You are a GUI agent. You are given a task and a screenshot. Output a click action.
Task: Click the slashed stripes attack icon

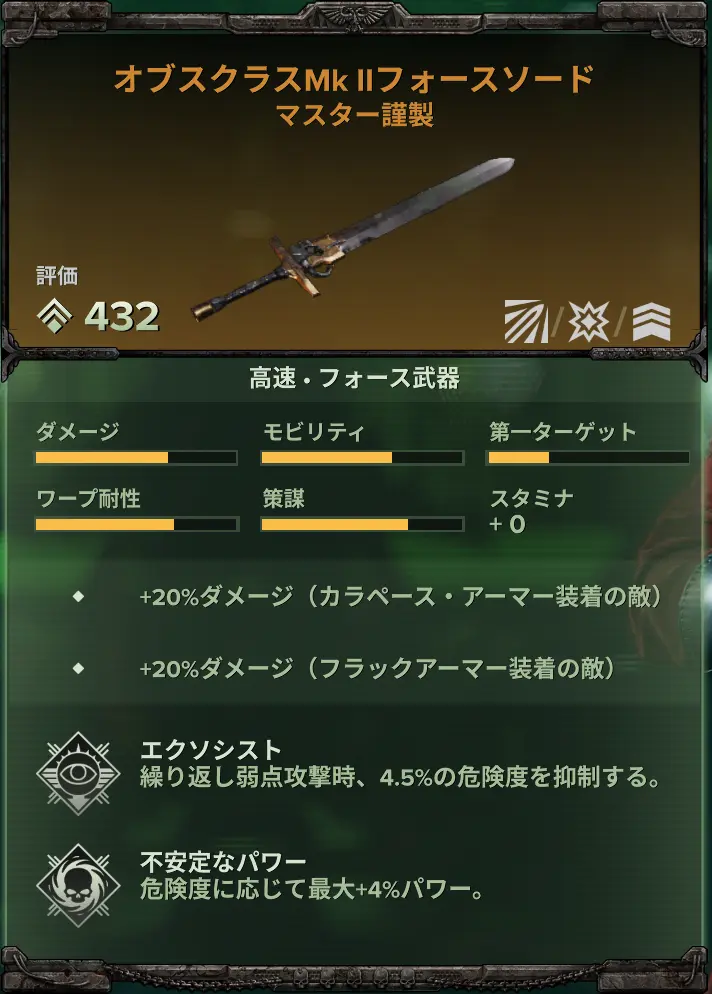click(526, 321)
